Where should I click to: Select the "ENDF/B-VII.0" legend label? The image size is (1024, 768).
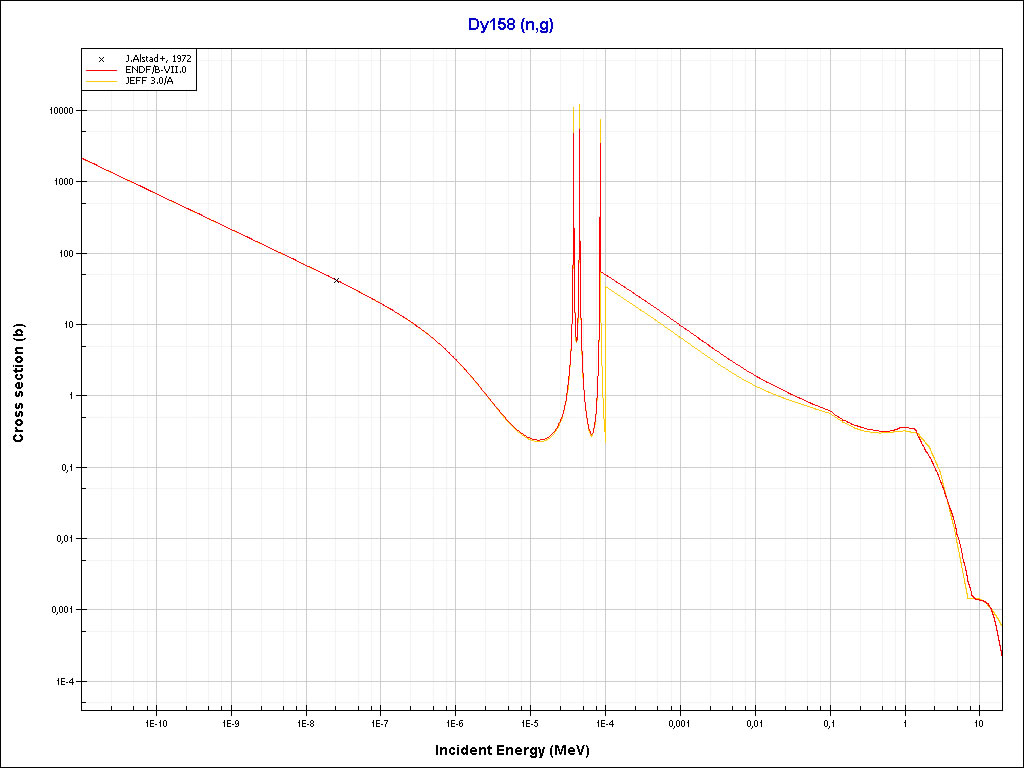click(x=155, y=71)
